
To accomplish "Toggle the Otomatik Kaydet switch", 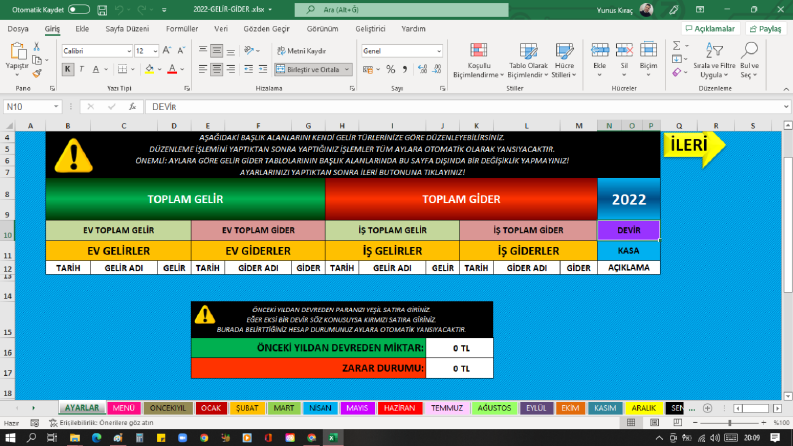I will coord(78,10).
